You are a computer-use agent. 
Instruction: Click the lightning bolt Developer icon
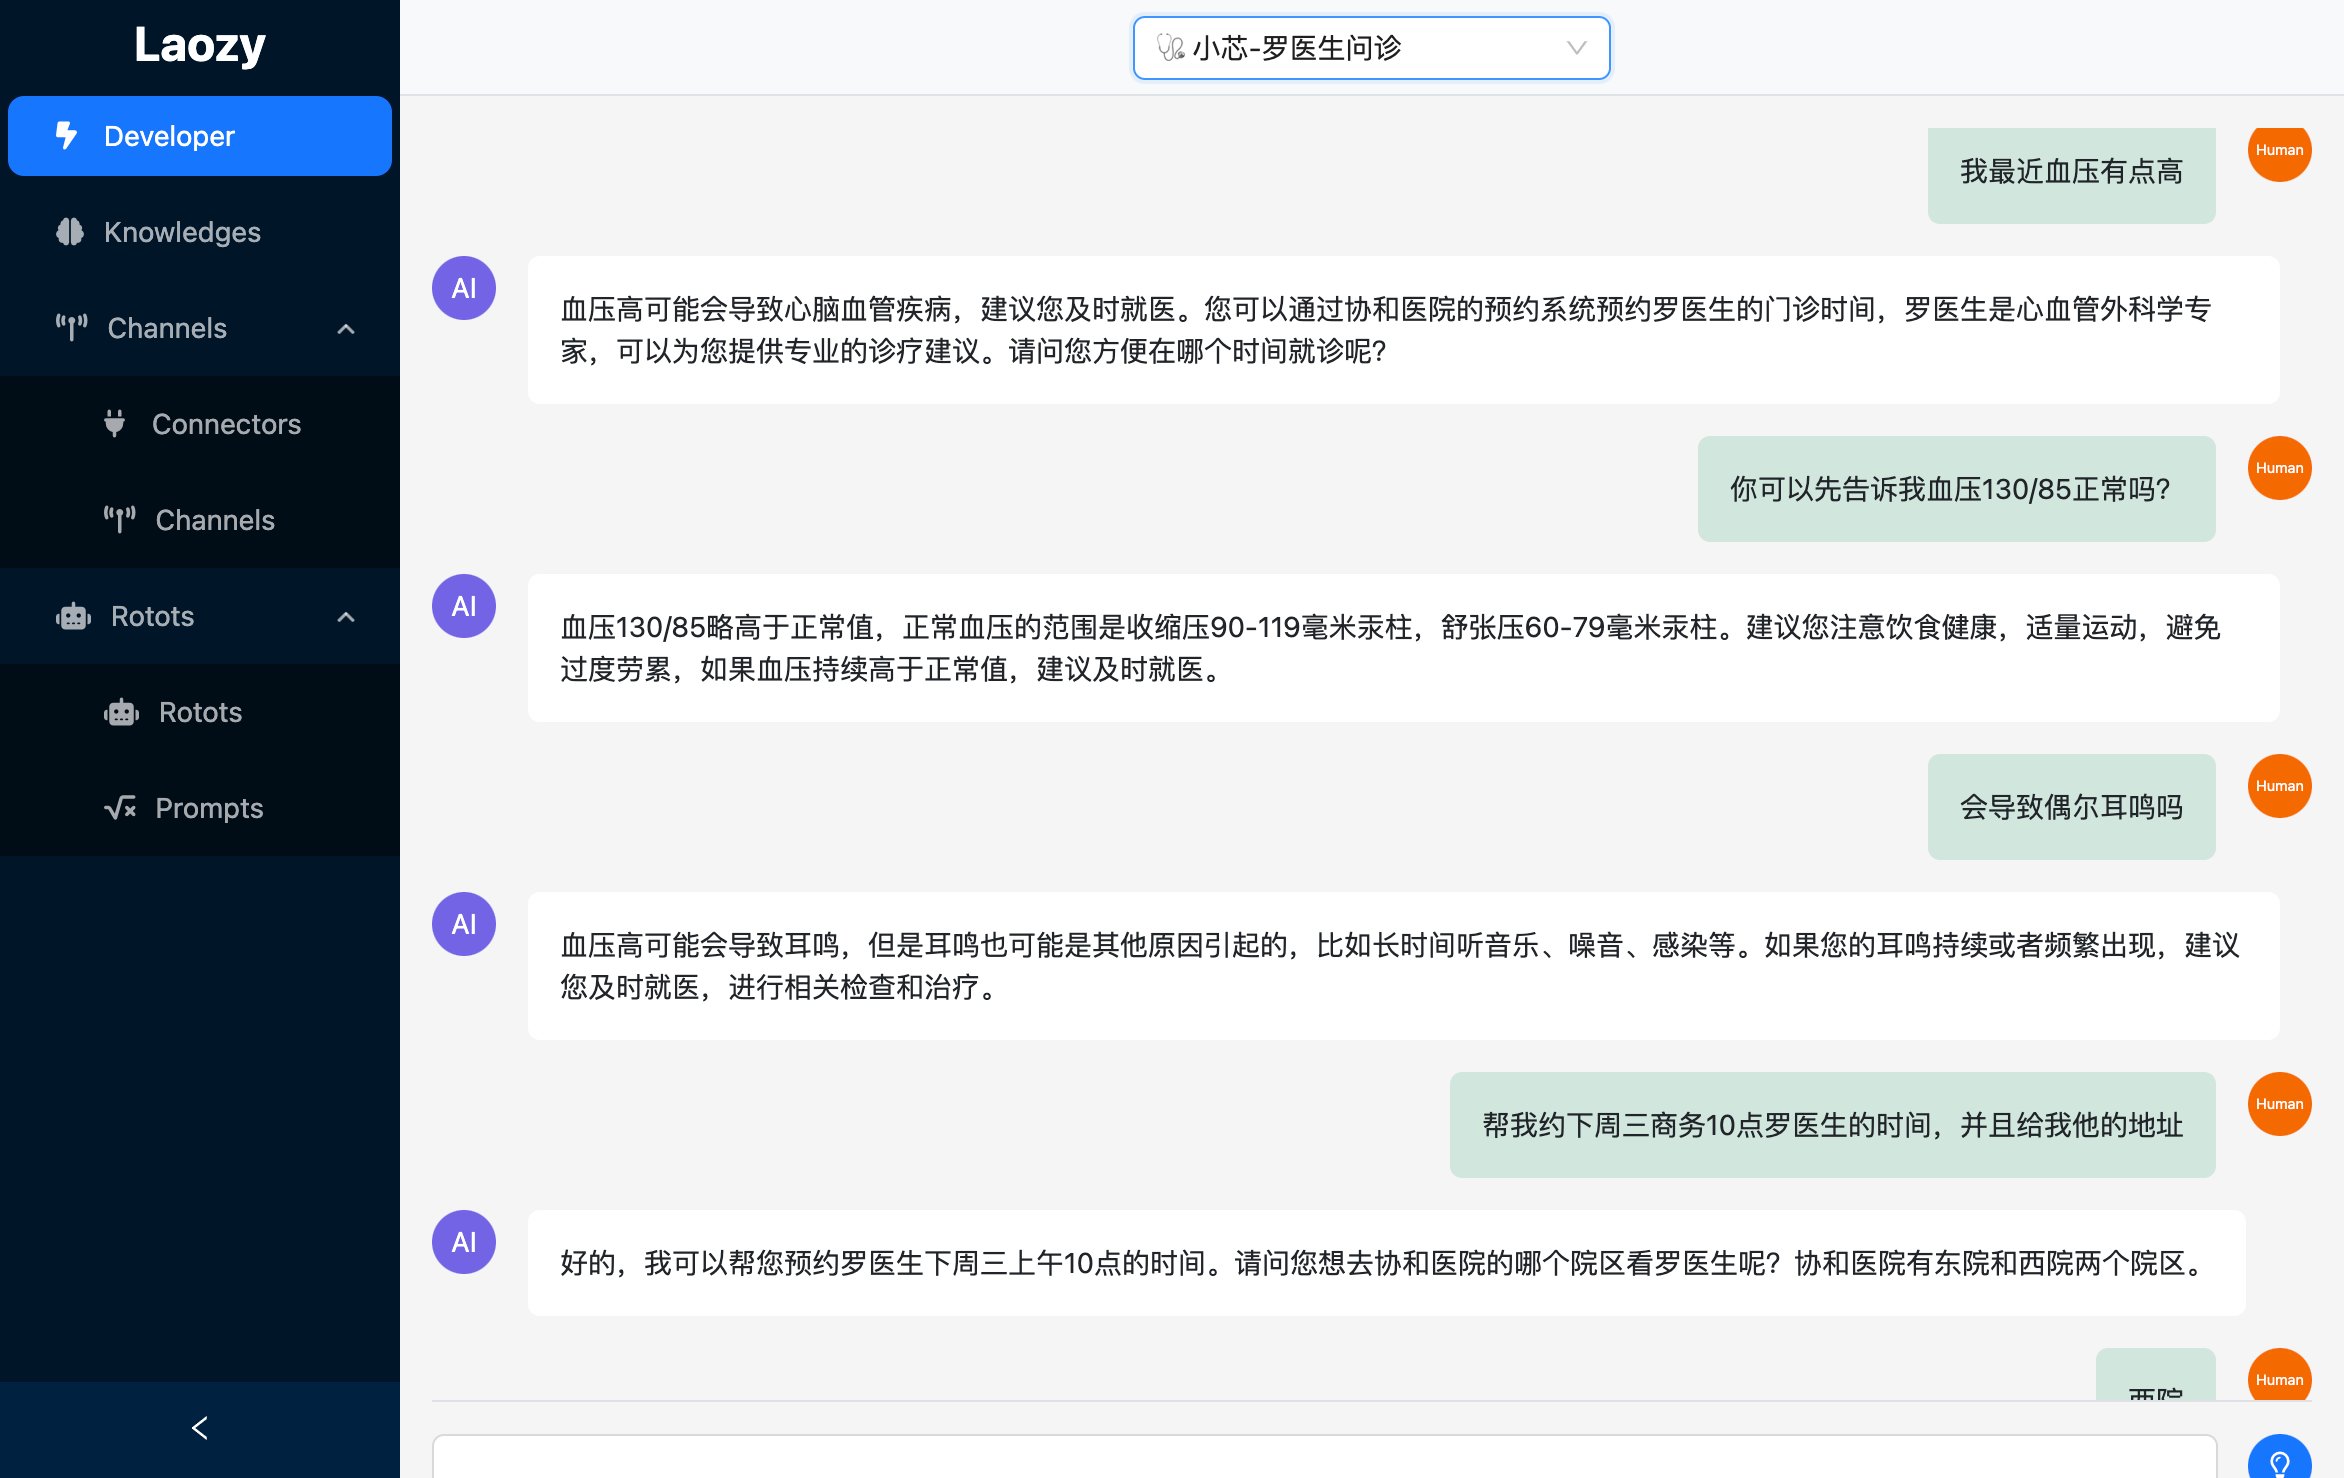[67, 135]
